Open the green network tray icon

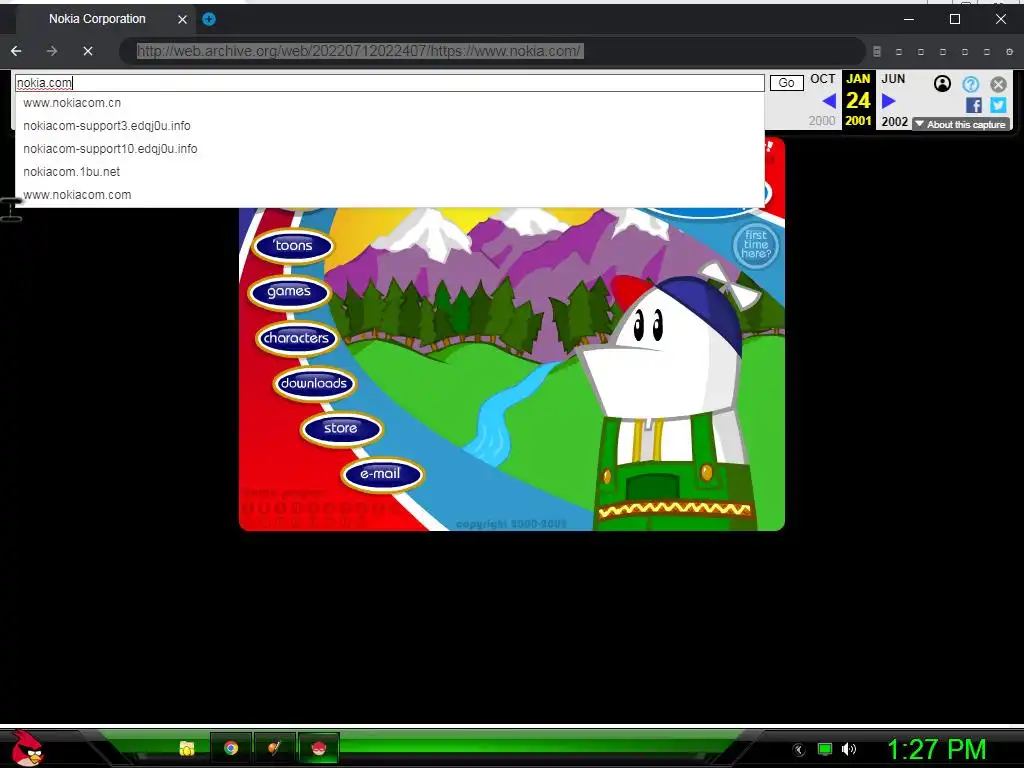coord(825,749)
